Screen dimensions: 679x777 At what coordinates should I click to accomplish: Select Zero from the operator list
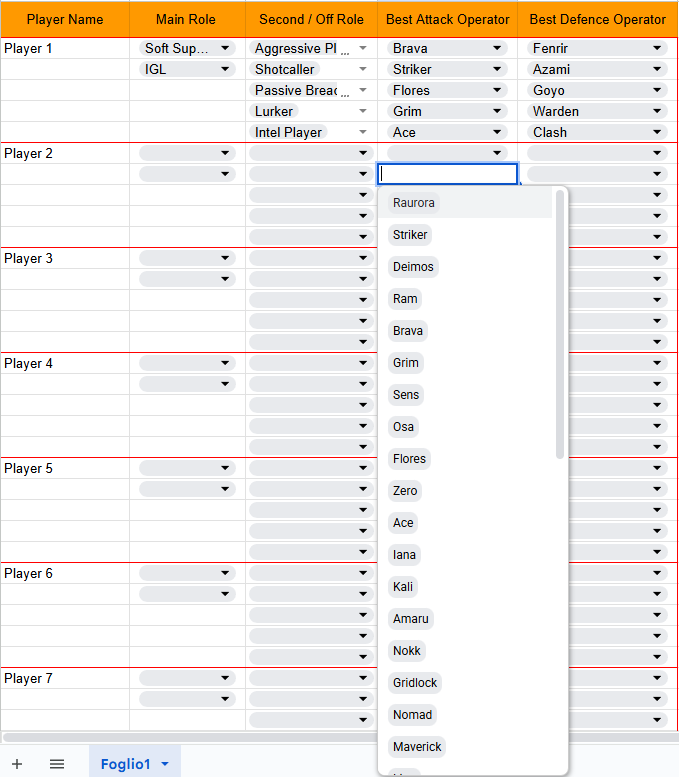click(405, 491)
